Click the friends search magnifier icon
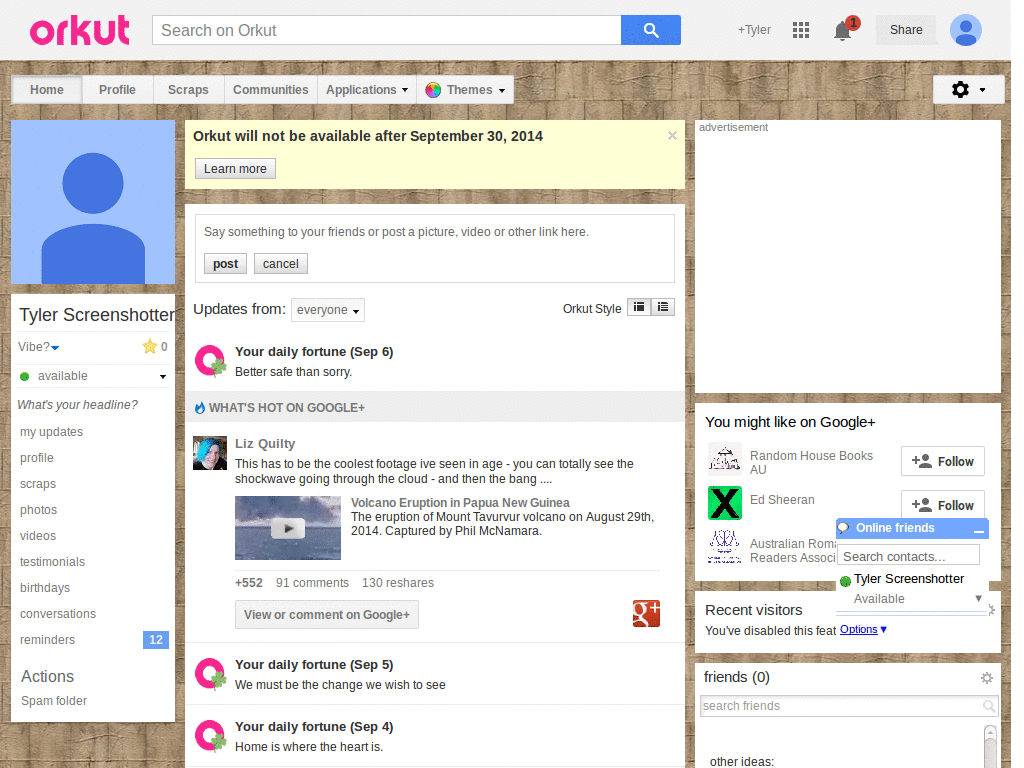Image resolution: width=1024 pixels, height=768 pixels. [989, 706]
